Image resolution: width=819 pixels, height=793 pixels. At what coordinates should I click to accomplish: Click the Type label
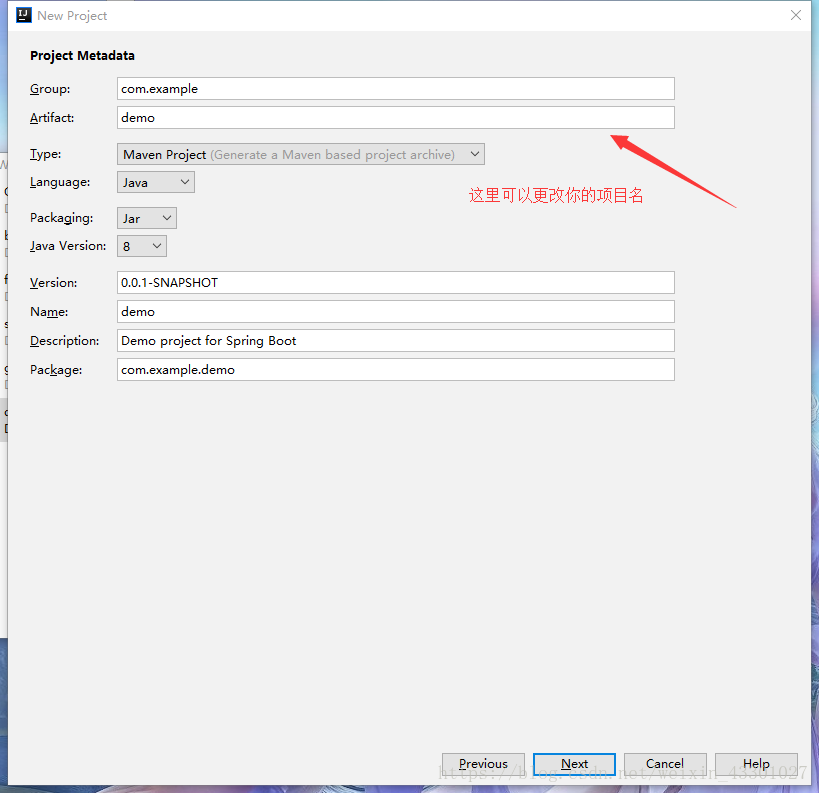click(45, 154)
